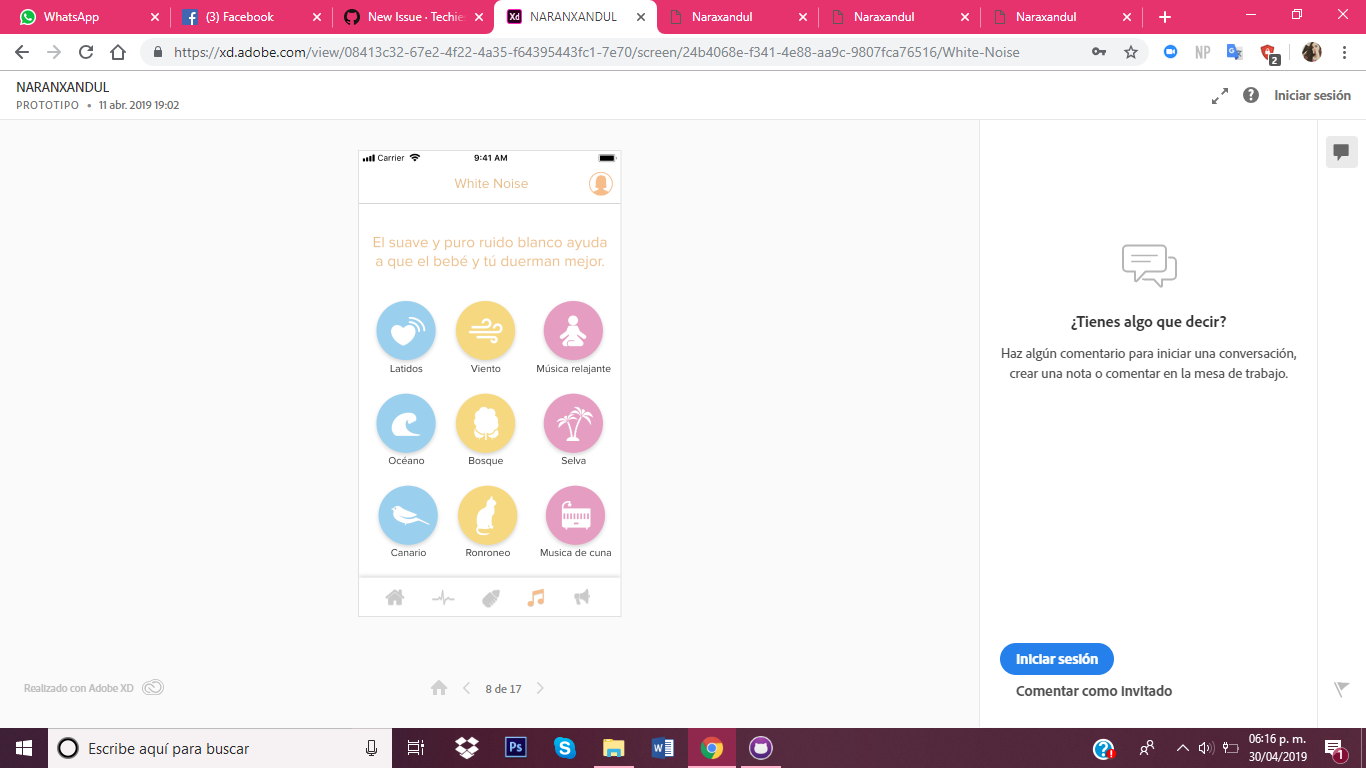The width and height of the screenshot is (1366, 768).
Task: Close the NARANXANDUL tab
Action: pyautogui.click(x=640, y=17)
